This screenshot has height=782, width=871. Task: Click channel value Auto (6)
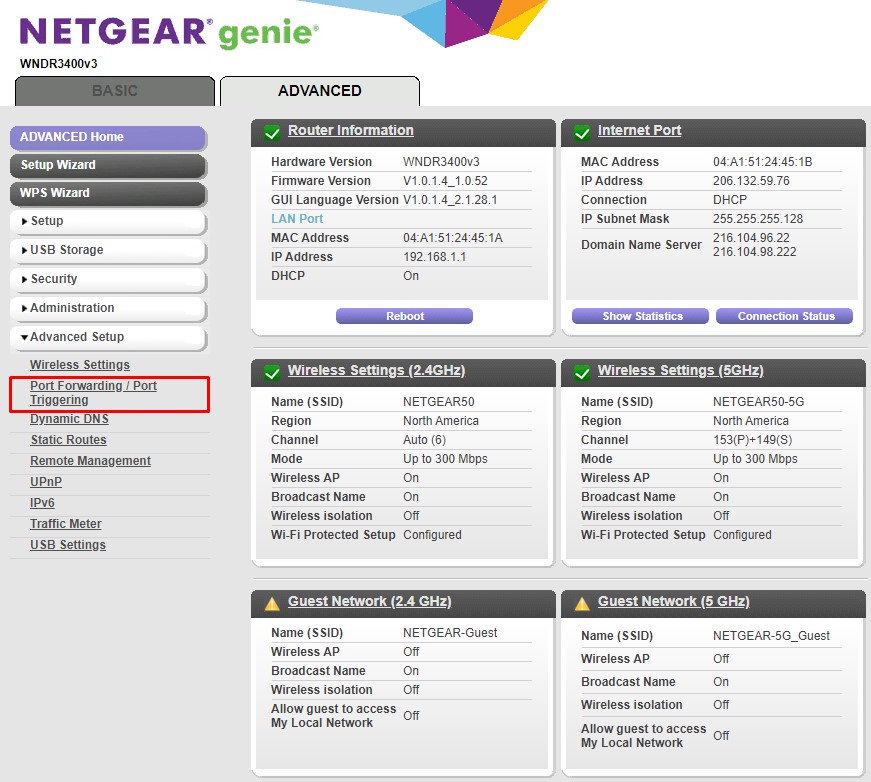[x=424, y=440]
